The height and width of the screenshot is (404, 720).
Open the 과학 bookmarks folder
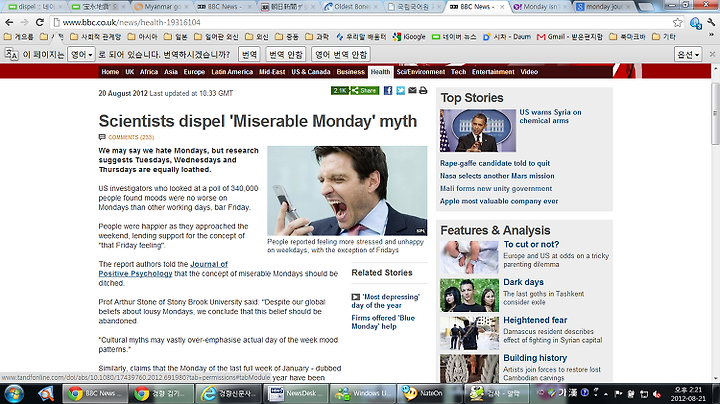[317, 37]
